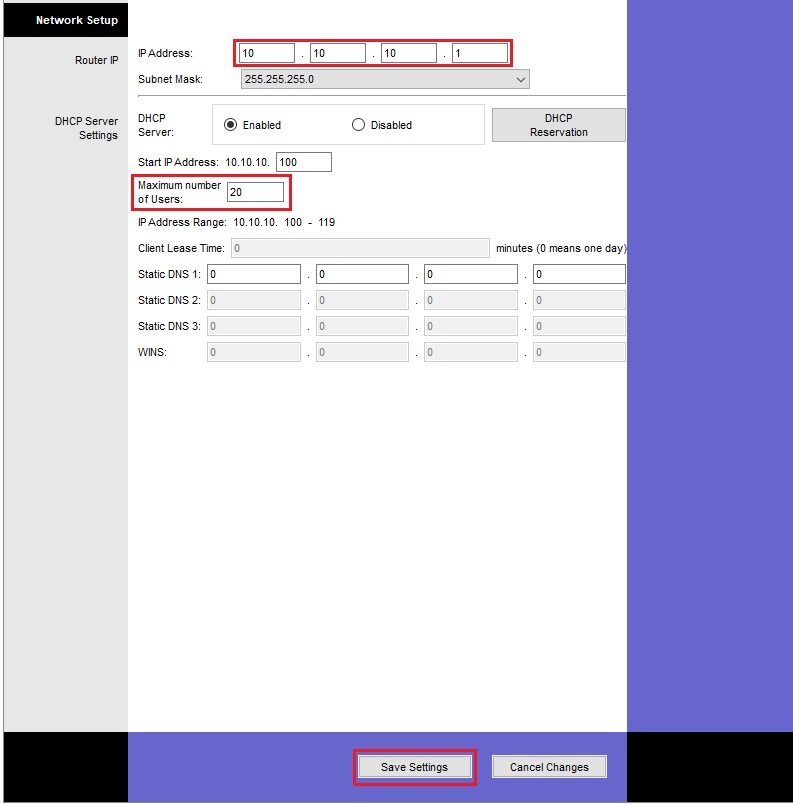The height and width of the screenshot is (804, 793).
Task: Click the third octet of Static DNS 1
Action: pos(471,274)
